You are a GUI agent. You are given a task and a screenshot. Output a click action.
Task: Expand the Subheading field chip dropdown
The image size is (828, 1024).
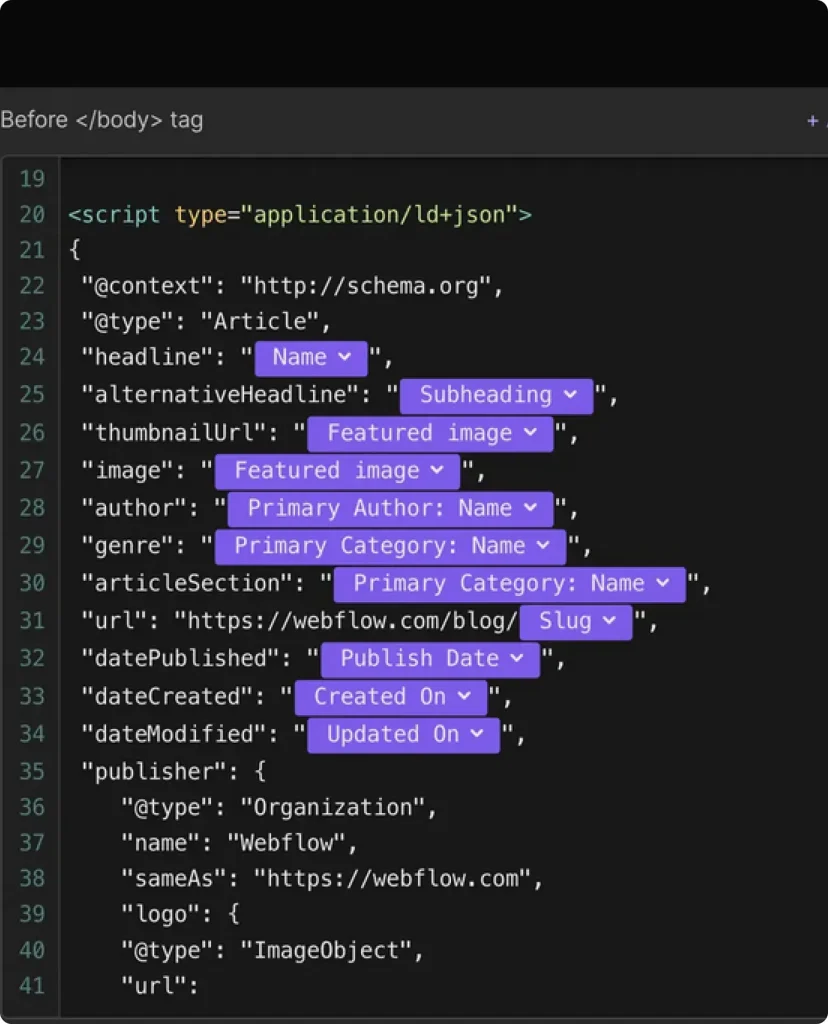click(497, 395)
